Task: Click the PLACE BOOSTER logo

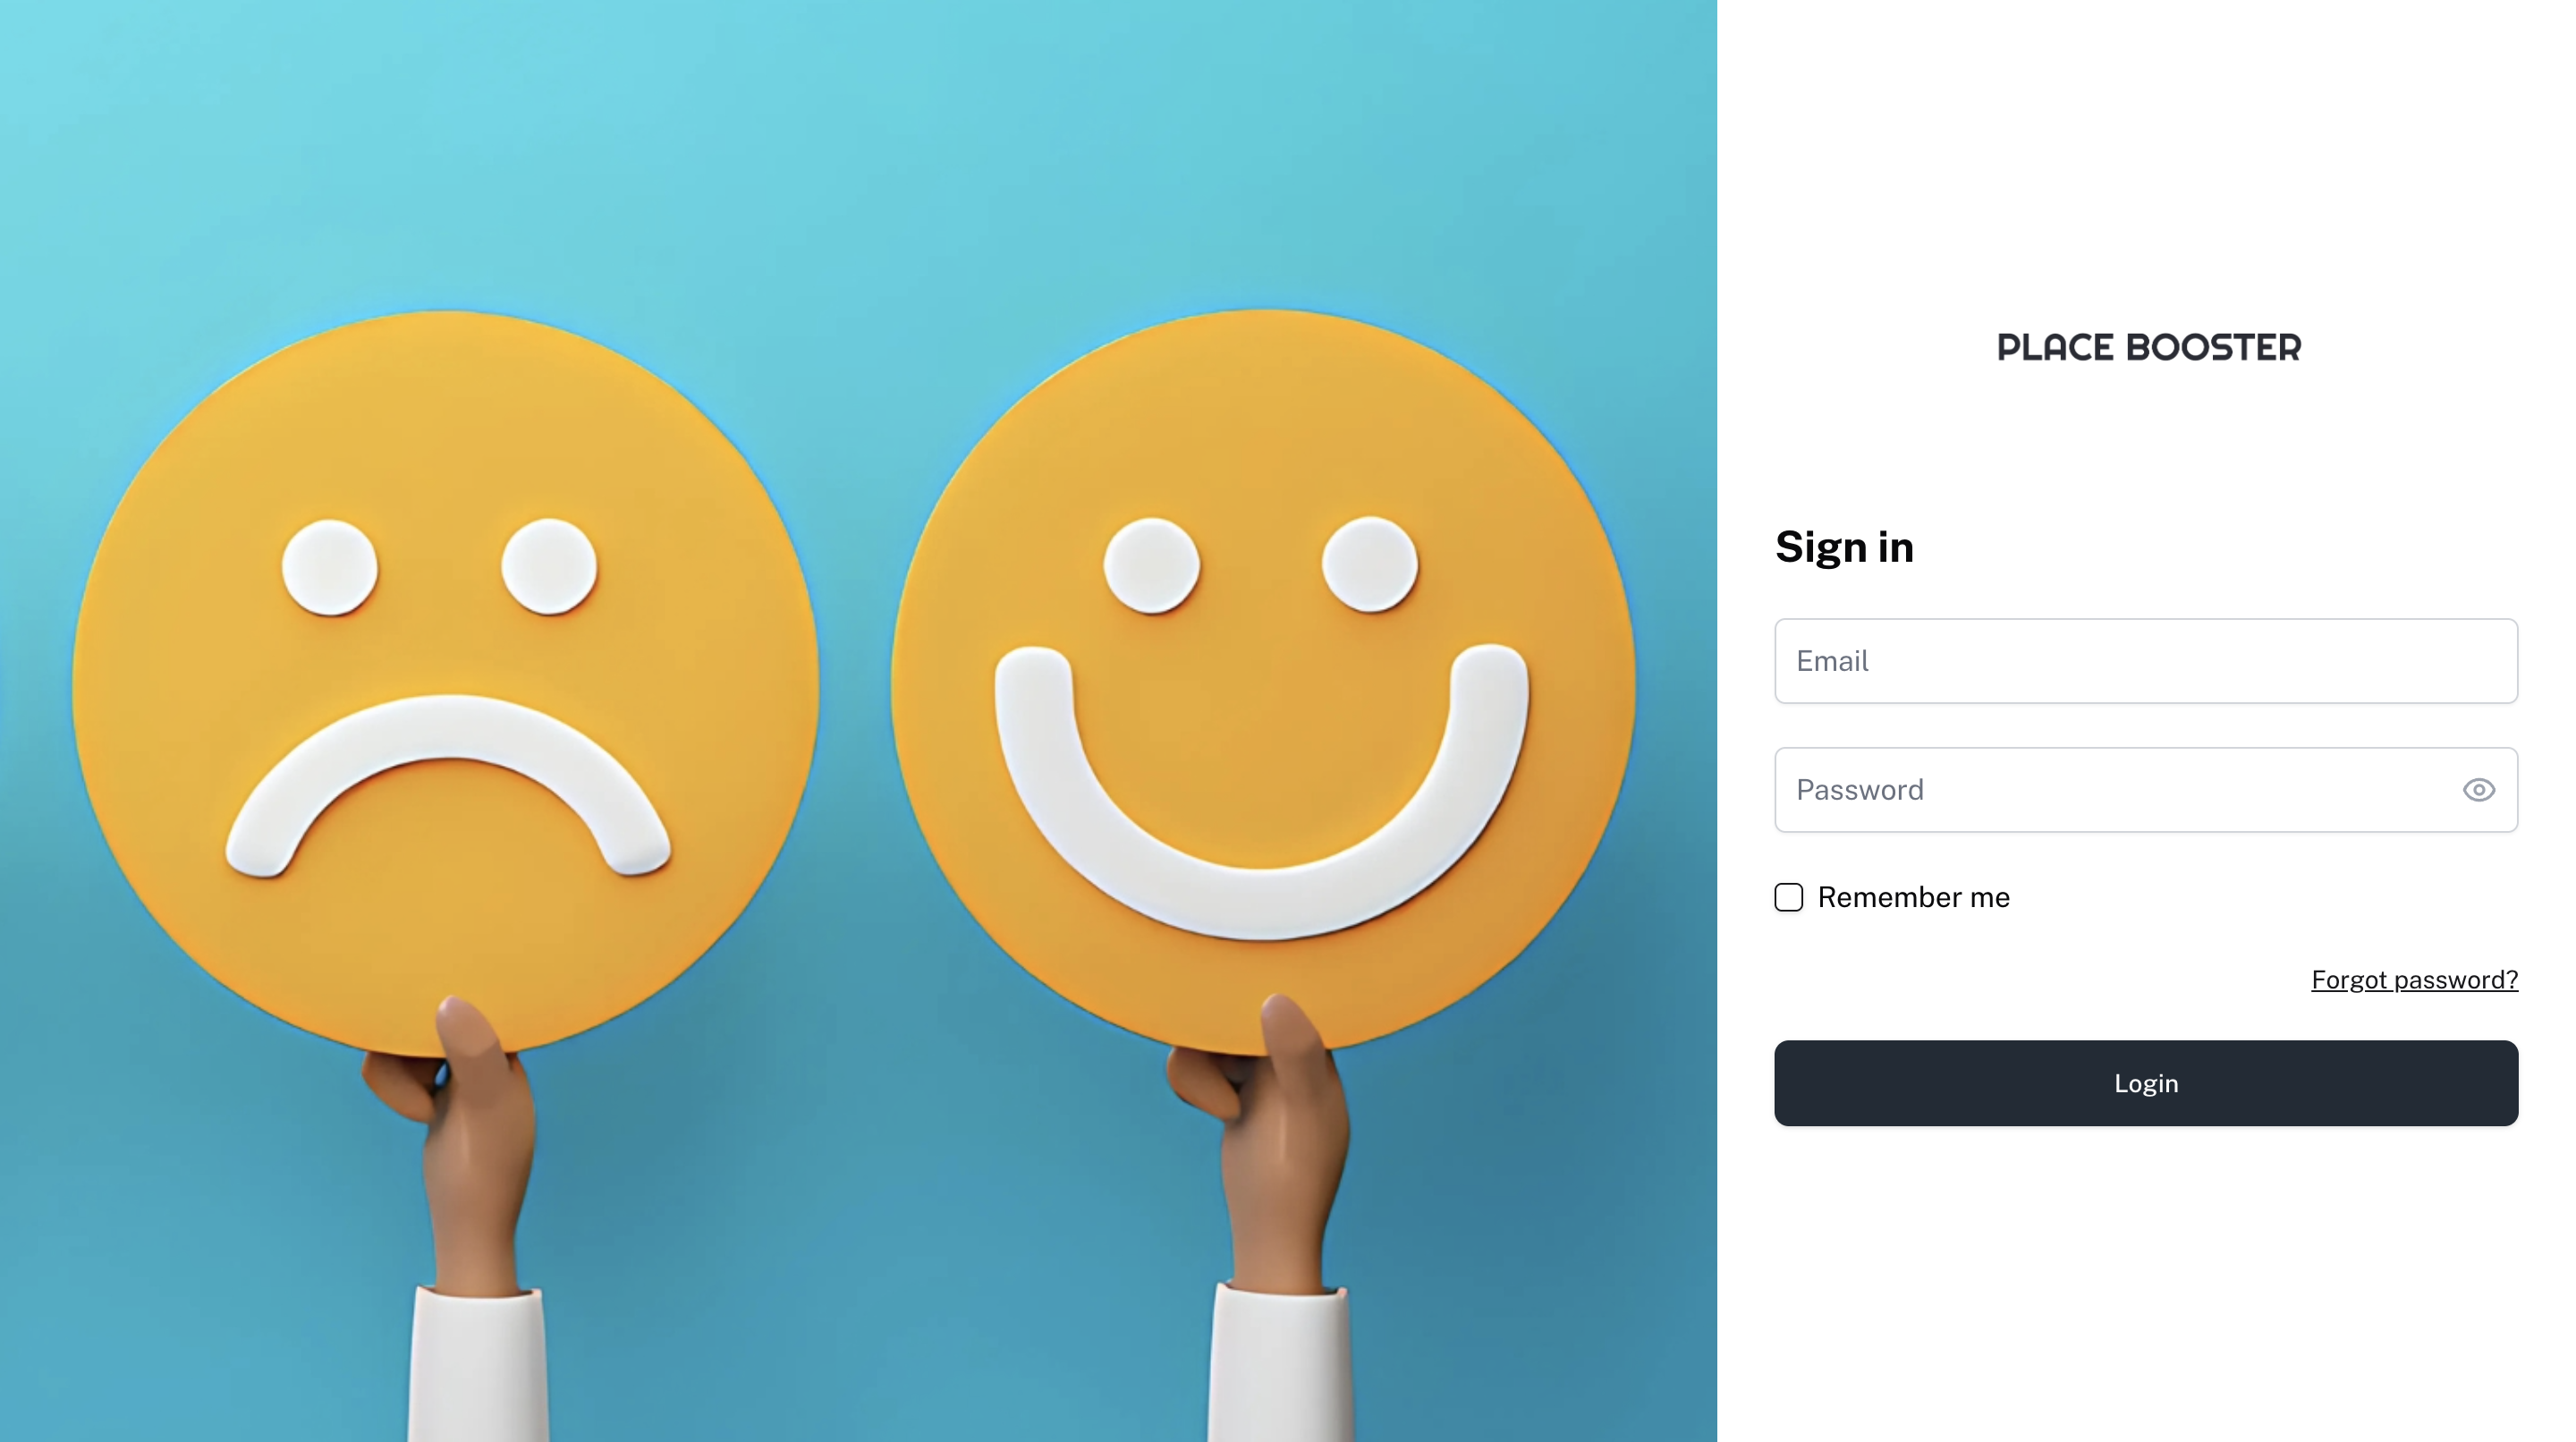Action: (x=2148, y=347)
